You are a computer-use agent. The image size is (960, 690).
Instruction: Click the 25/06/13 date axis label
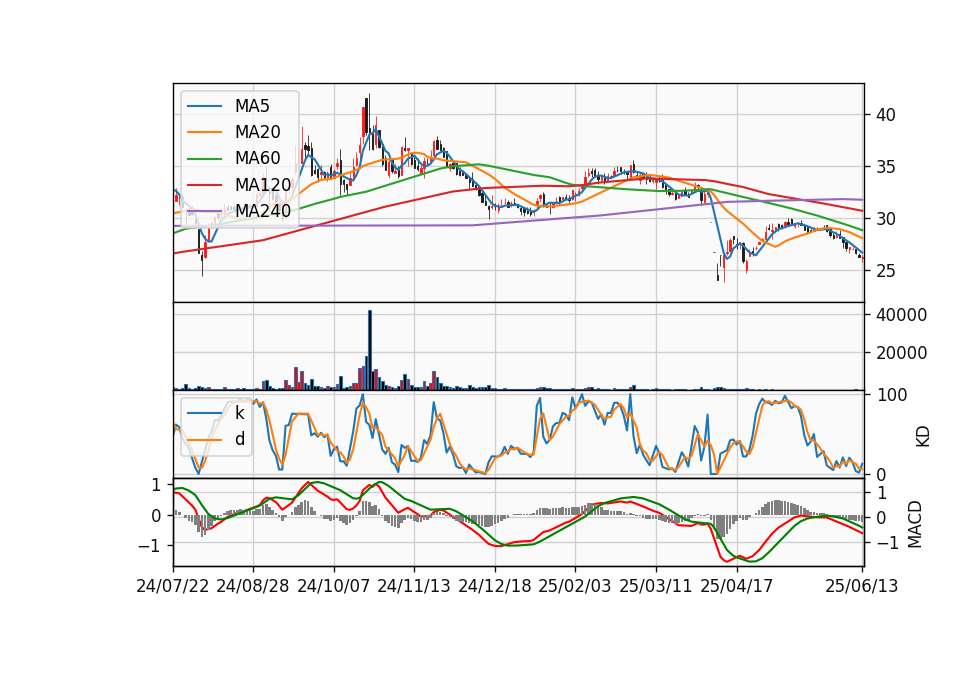[861, 586]
